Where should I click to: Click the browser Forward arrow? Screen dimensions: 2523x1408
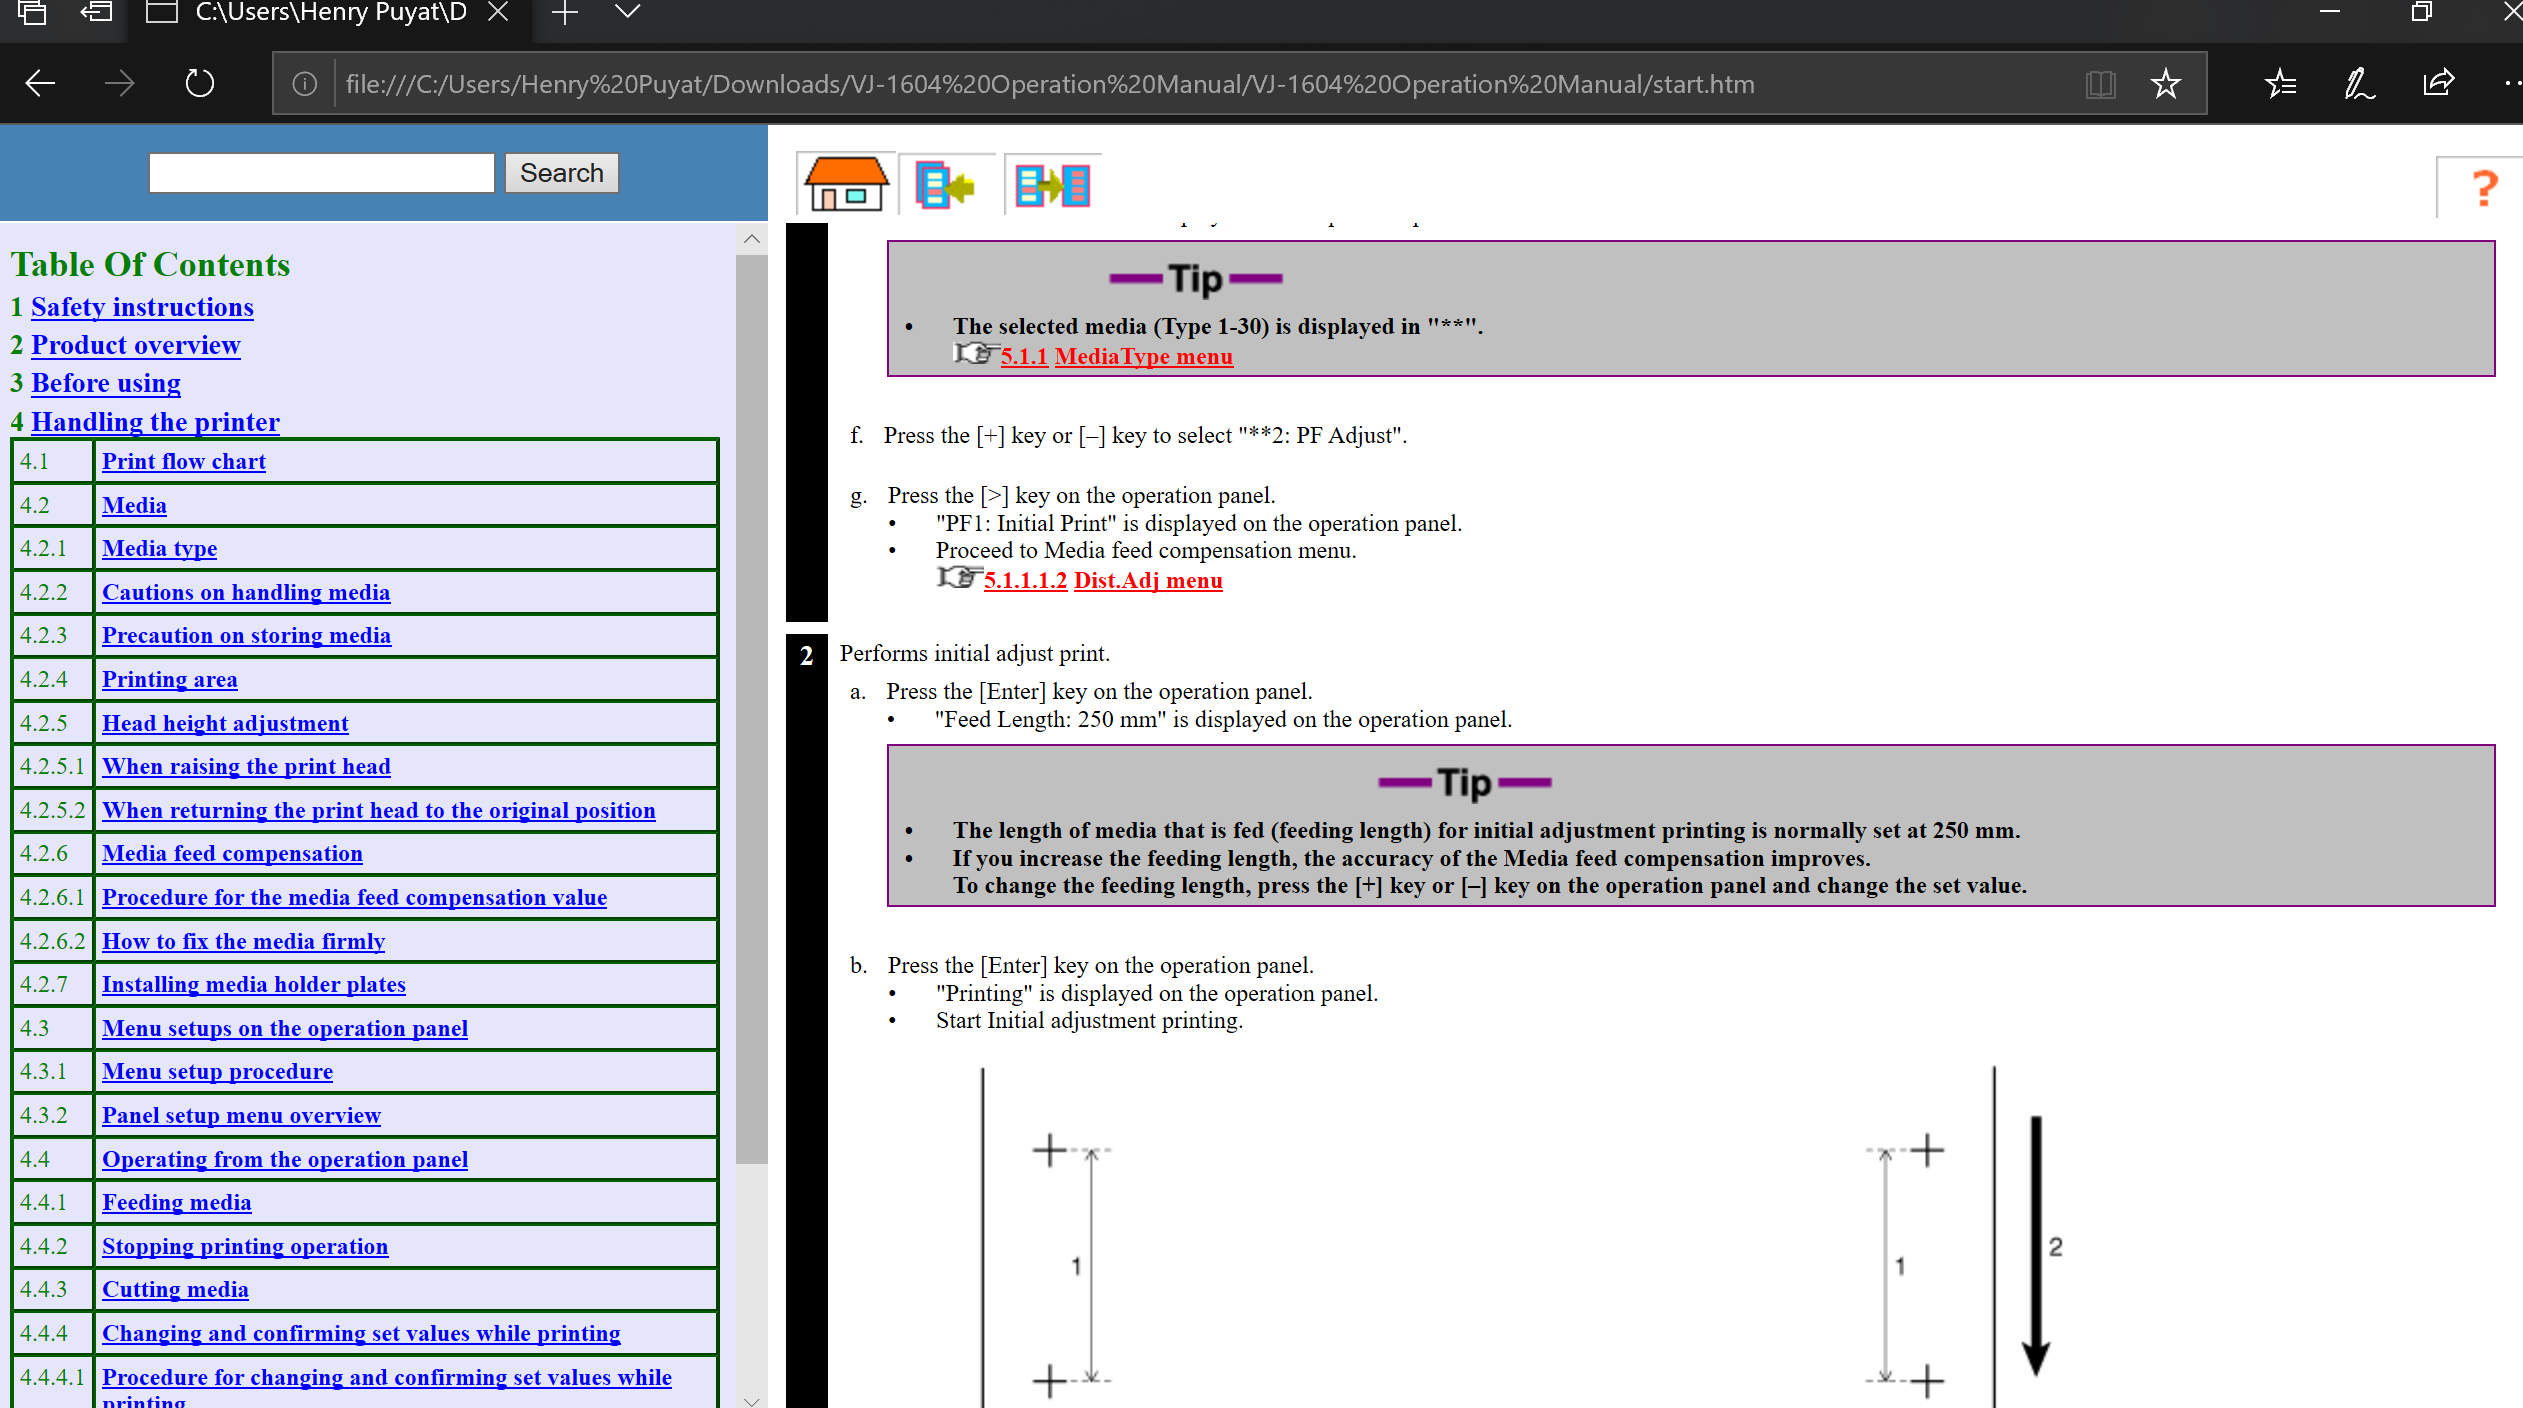tap(119, 83)
